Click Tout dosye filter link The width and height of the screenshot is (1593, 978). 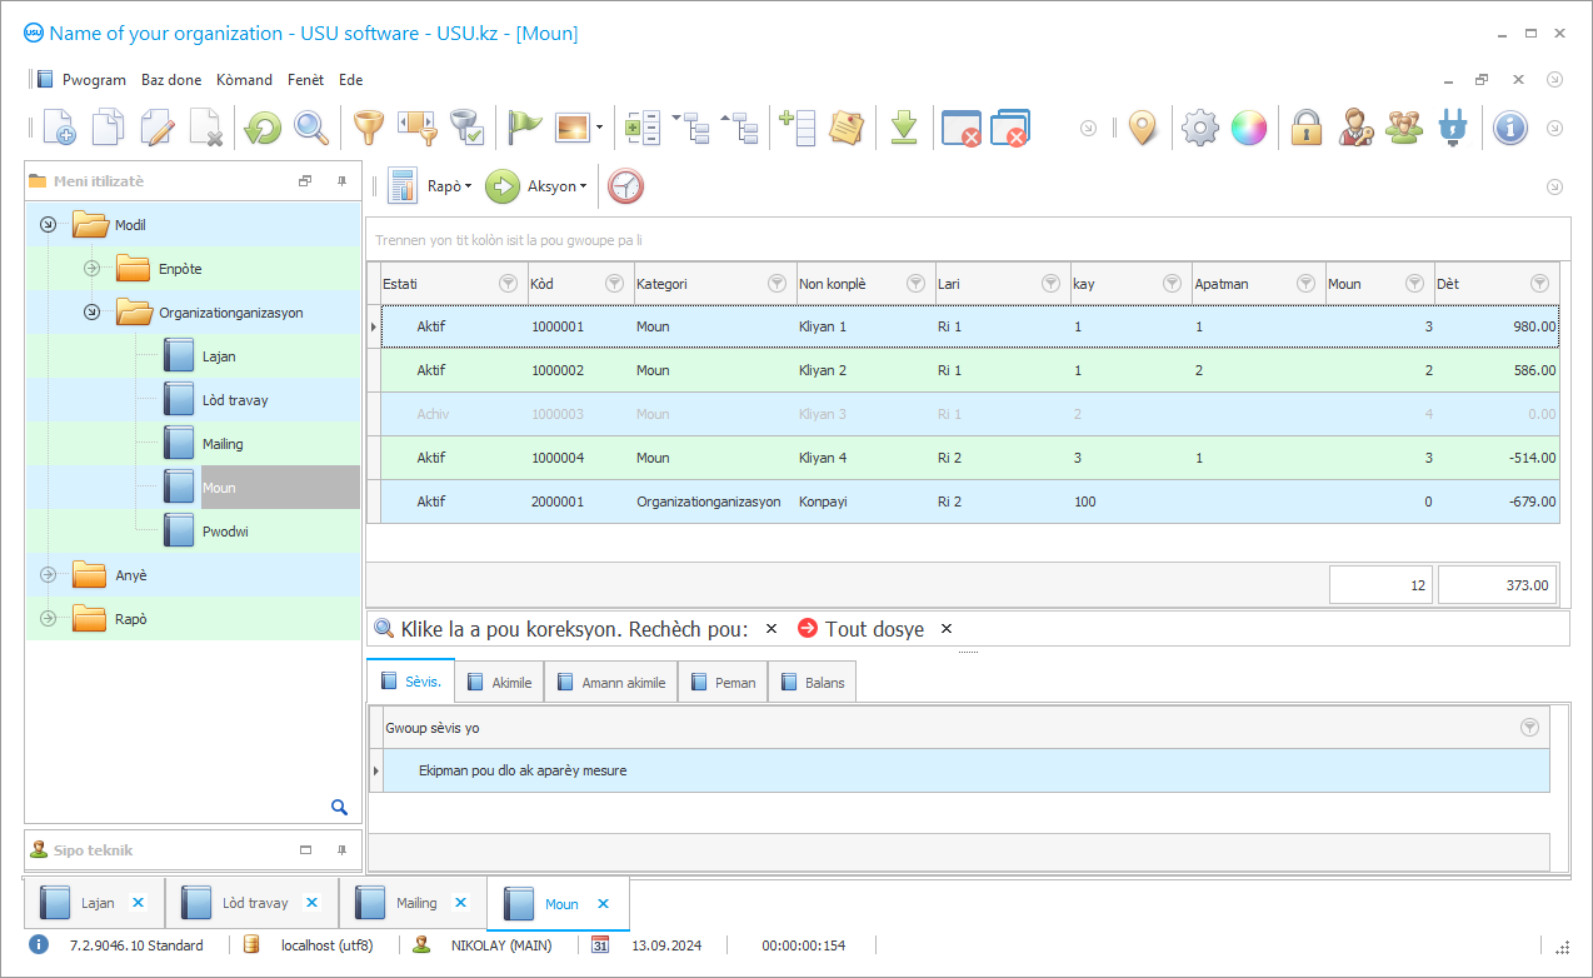874,629
